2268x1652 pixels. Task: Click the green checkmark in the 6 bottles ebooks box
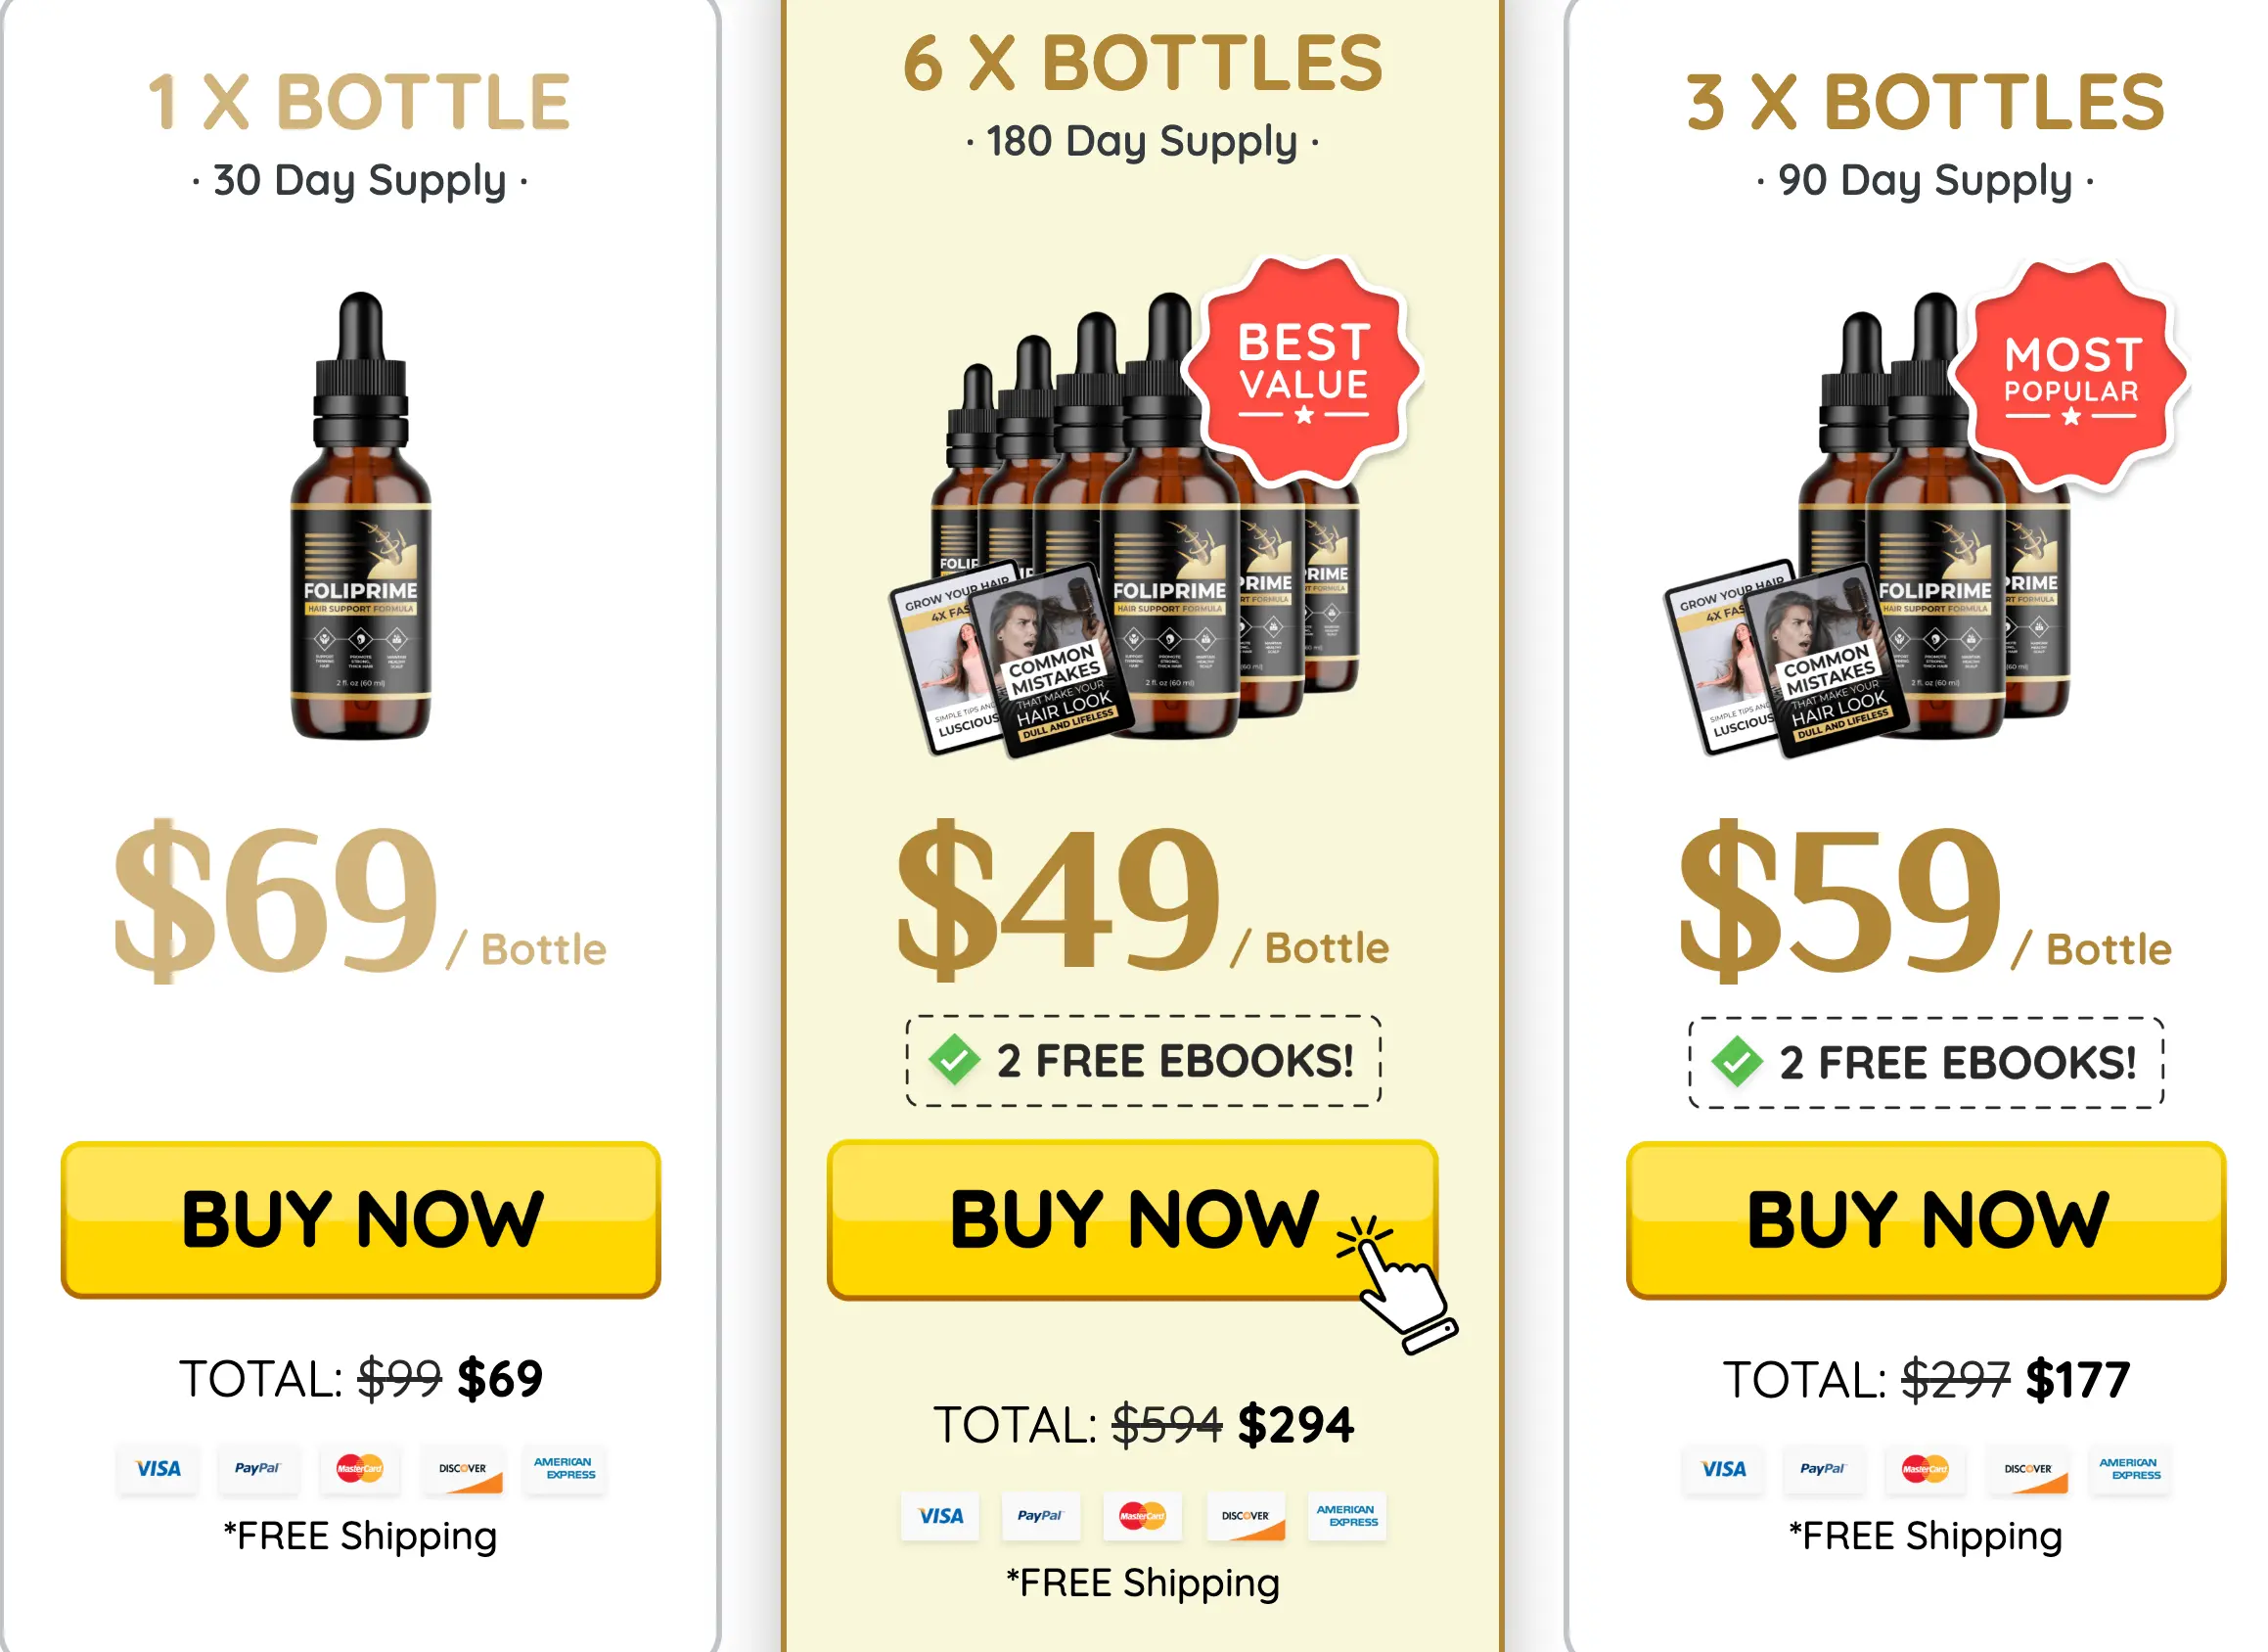[954, 1060]
